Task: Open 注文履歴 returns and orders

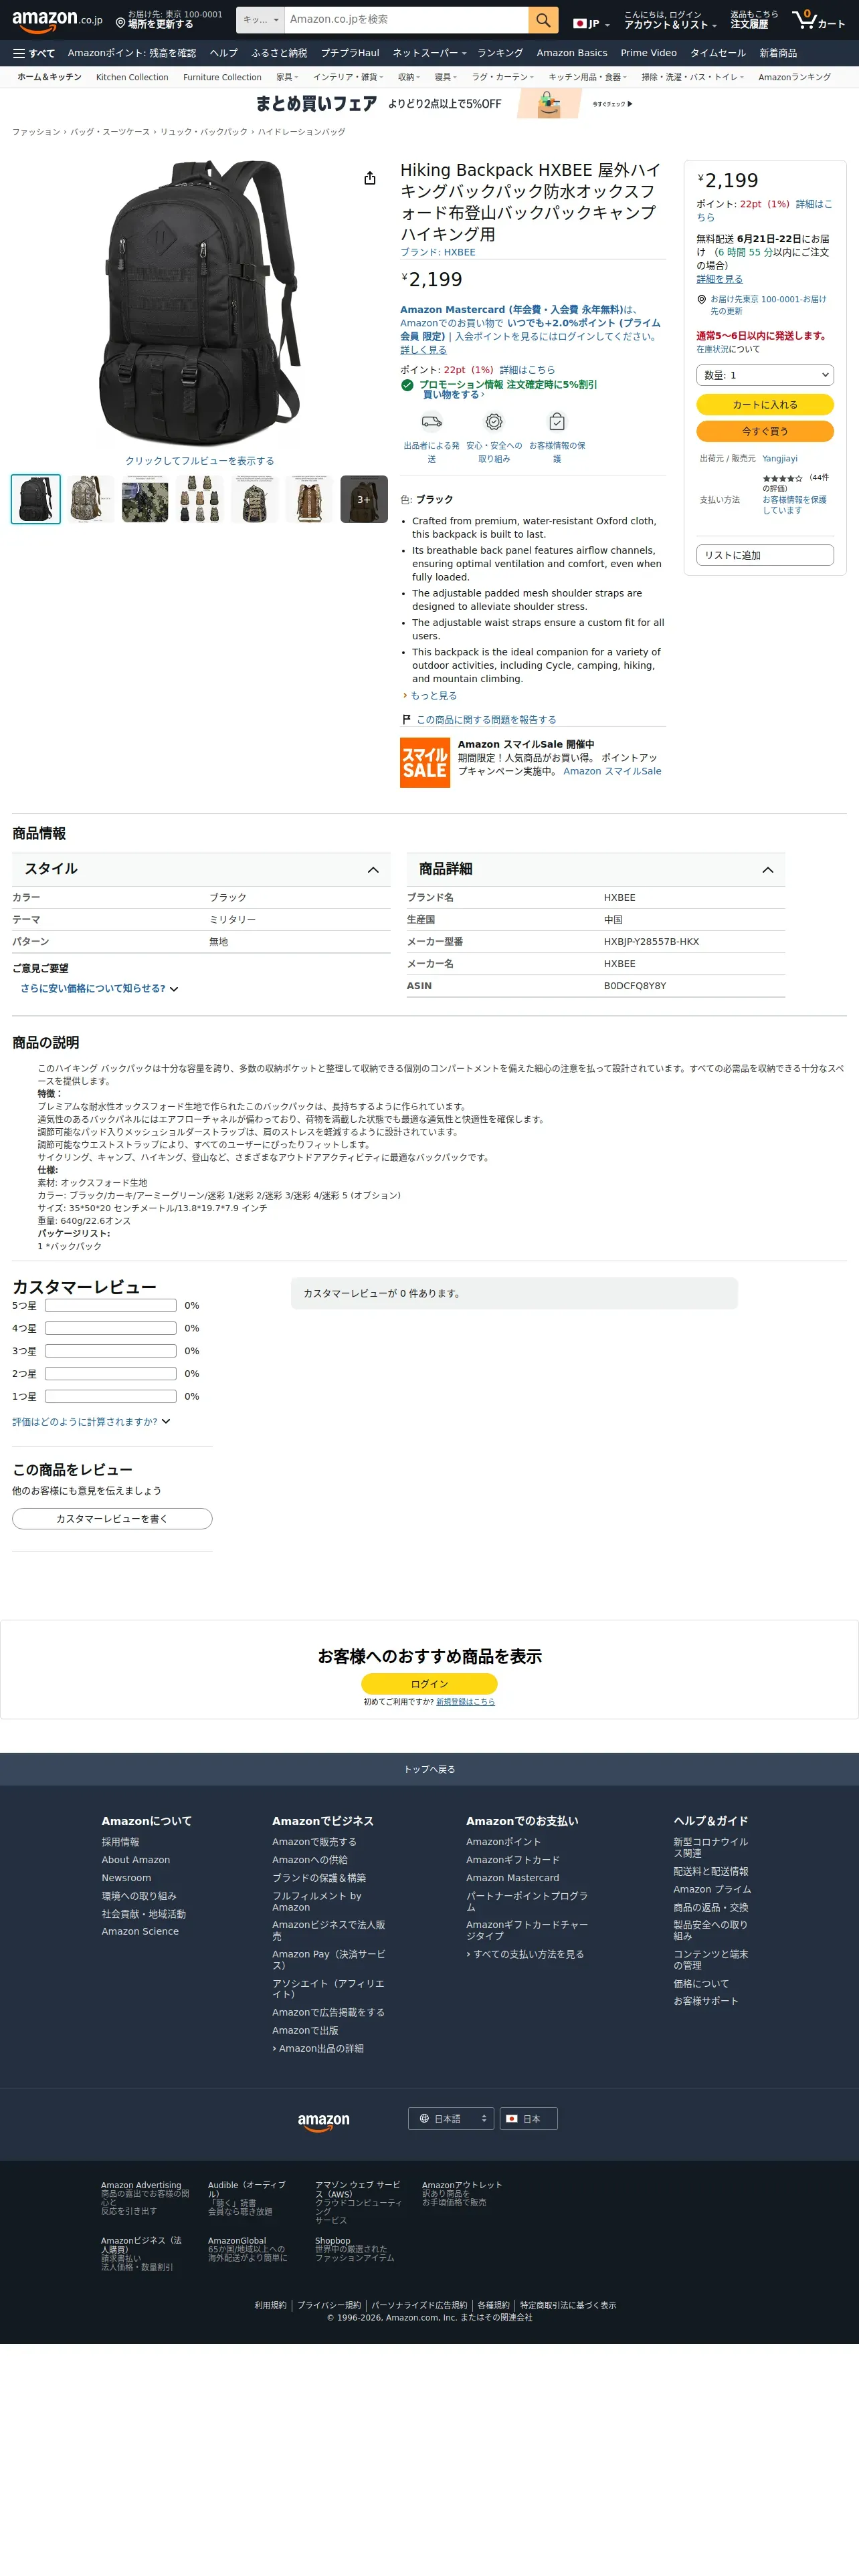Action: click(x=753, y=20)
